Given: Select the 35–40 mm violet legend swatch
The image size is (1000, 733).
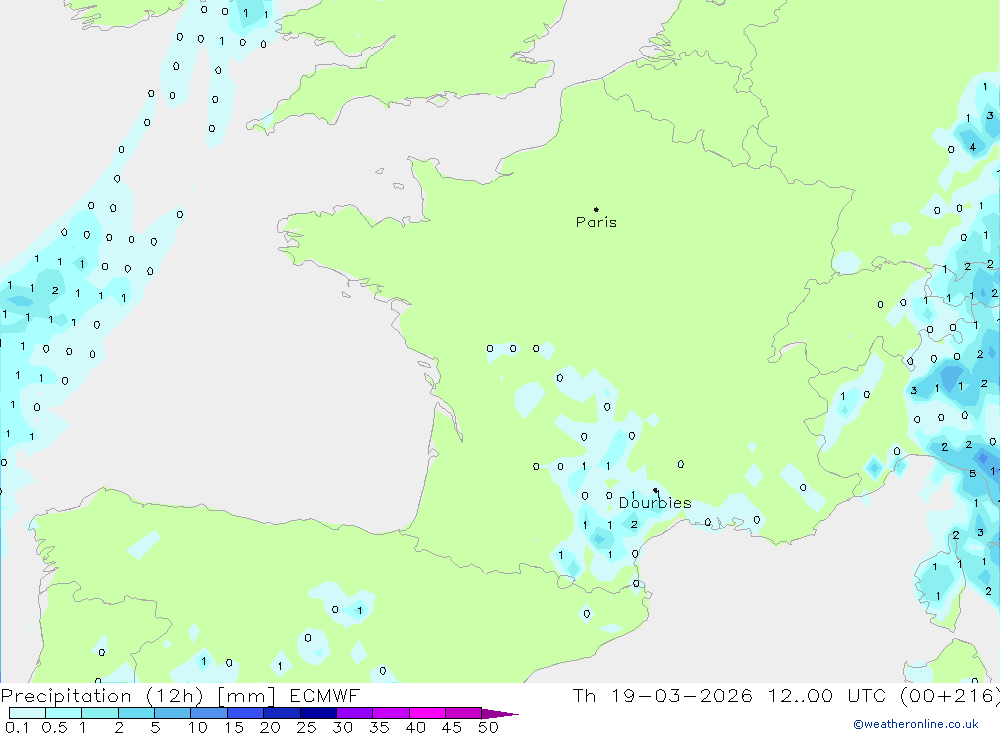Looking at the screenshot, I should click(391, 713).
